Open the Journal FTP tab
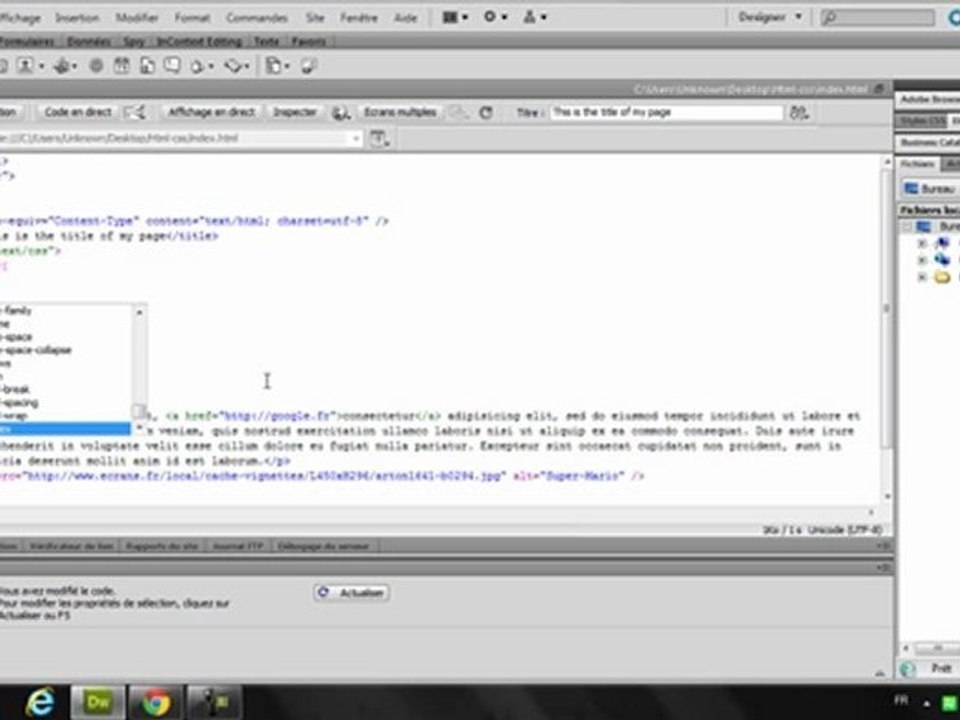This screenshot has height=720, width=960. coord(238,546)
